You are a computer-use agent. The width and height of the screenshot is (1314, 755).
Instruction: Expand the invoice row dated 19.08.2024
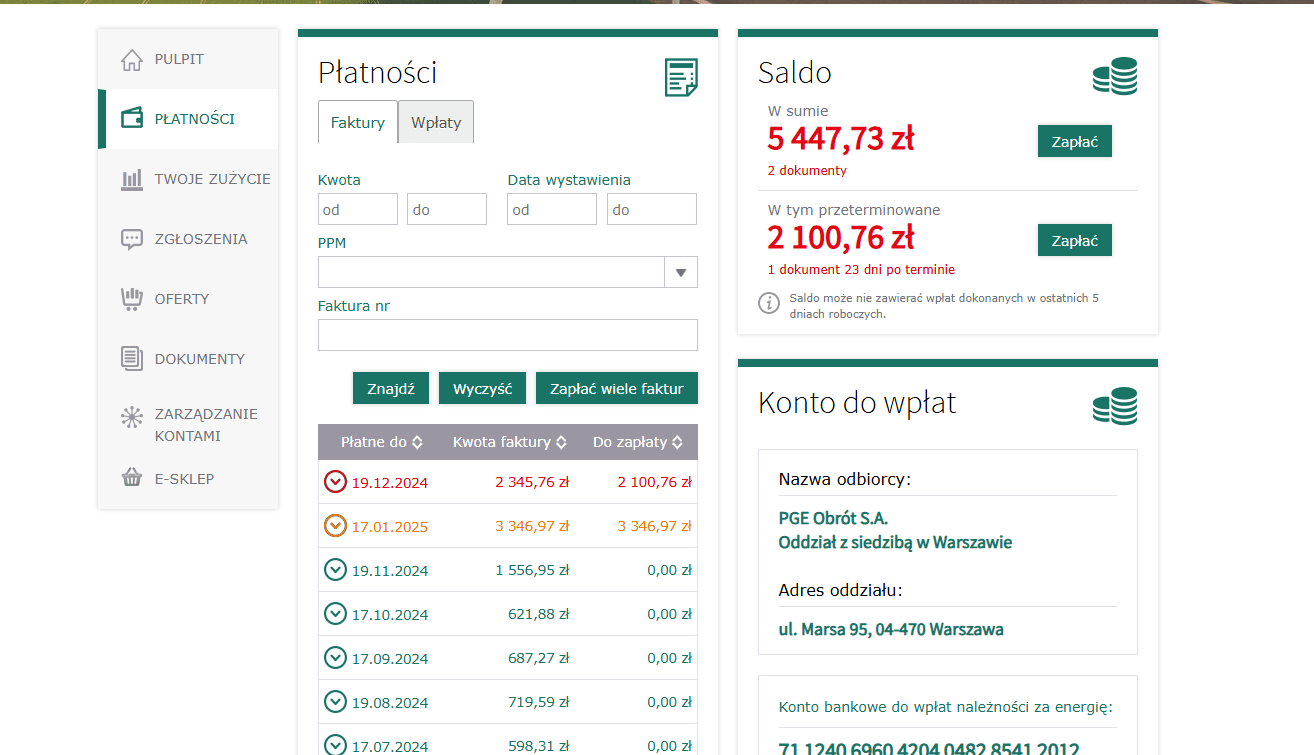335,702
